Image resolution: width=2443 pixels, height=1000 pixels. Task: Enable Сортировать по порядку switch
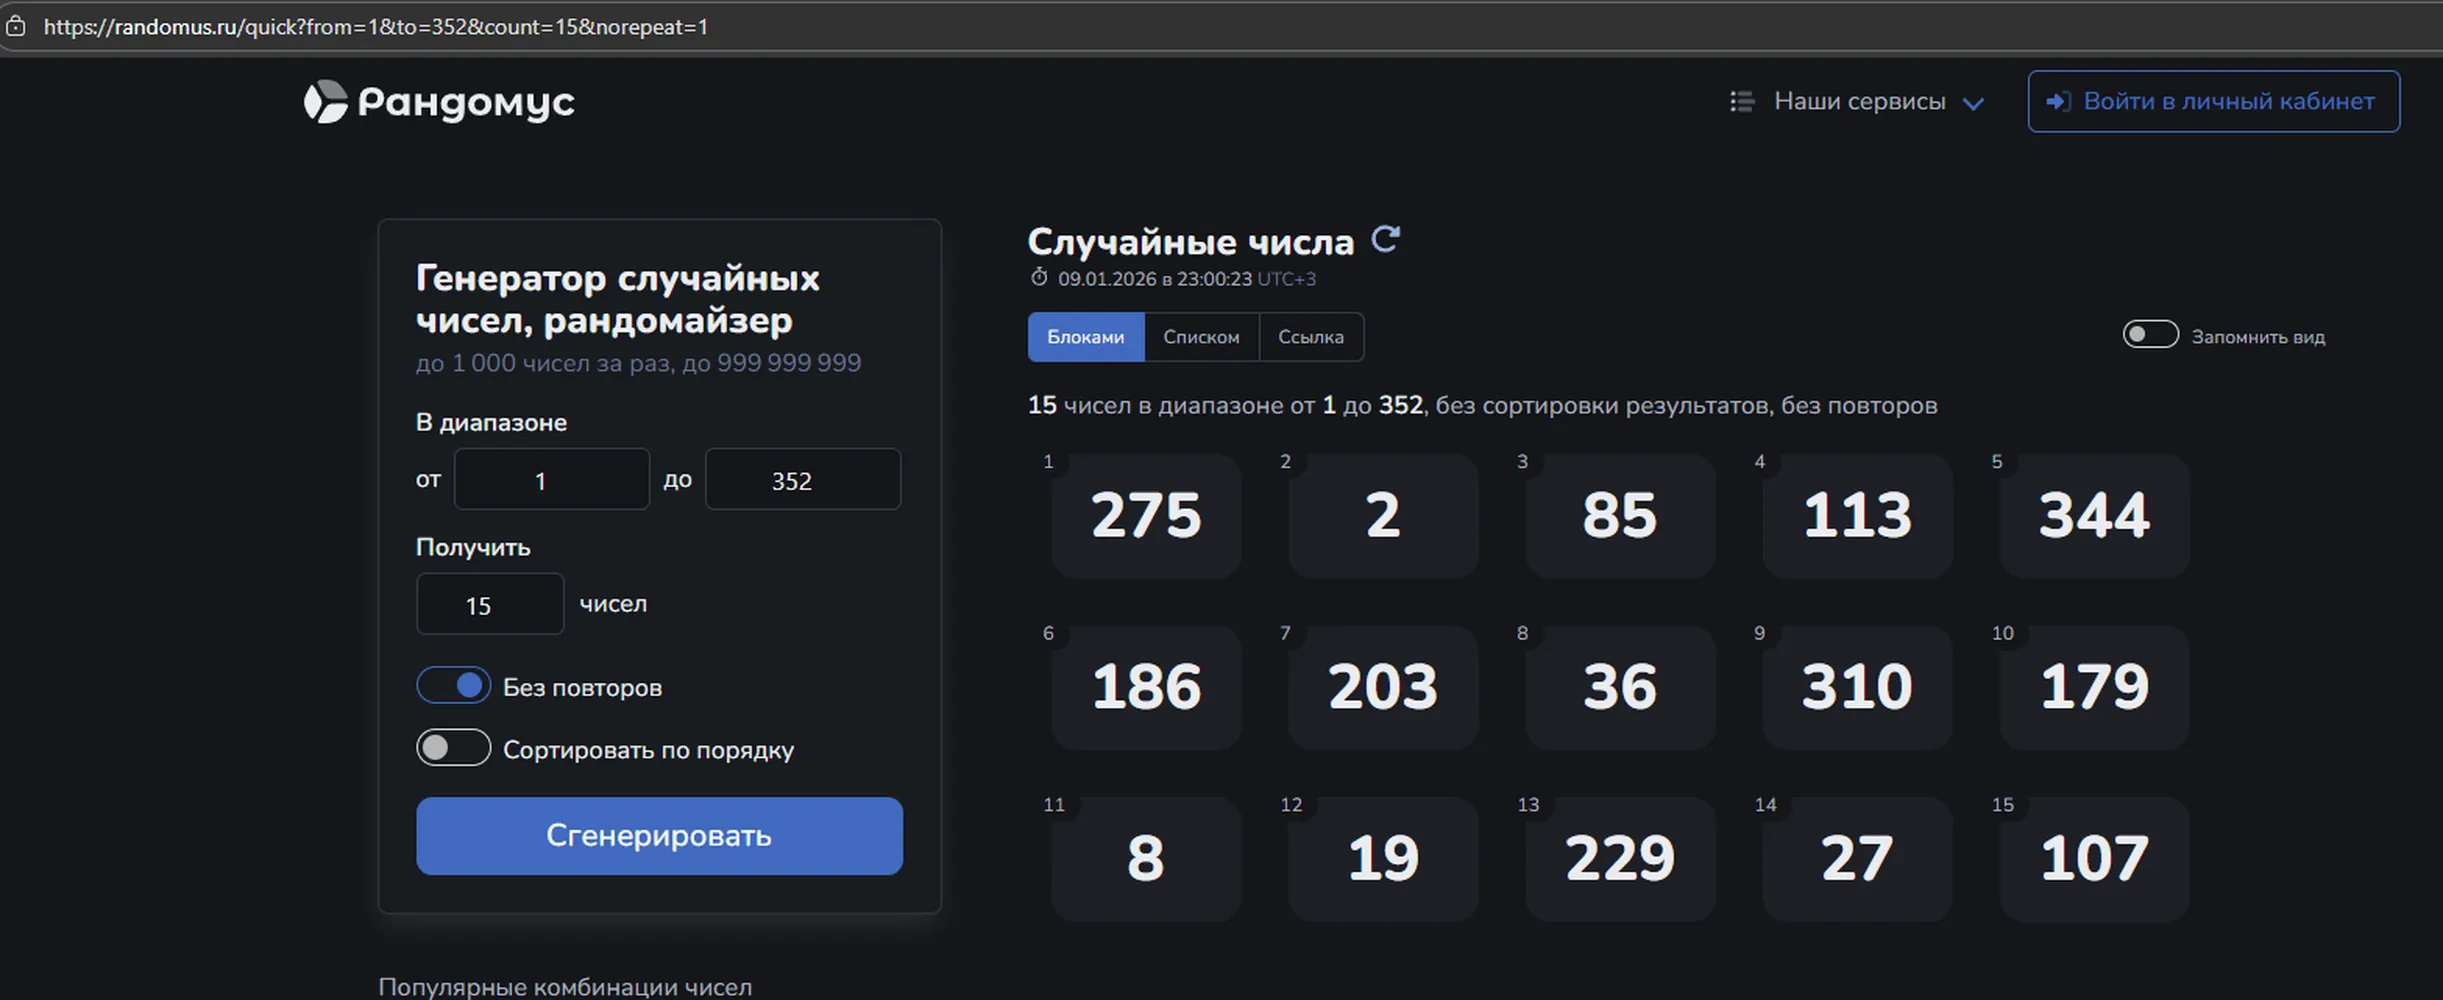coord(454,748)
